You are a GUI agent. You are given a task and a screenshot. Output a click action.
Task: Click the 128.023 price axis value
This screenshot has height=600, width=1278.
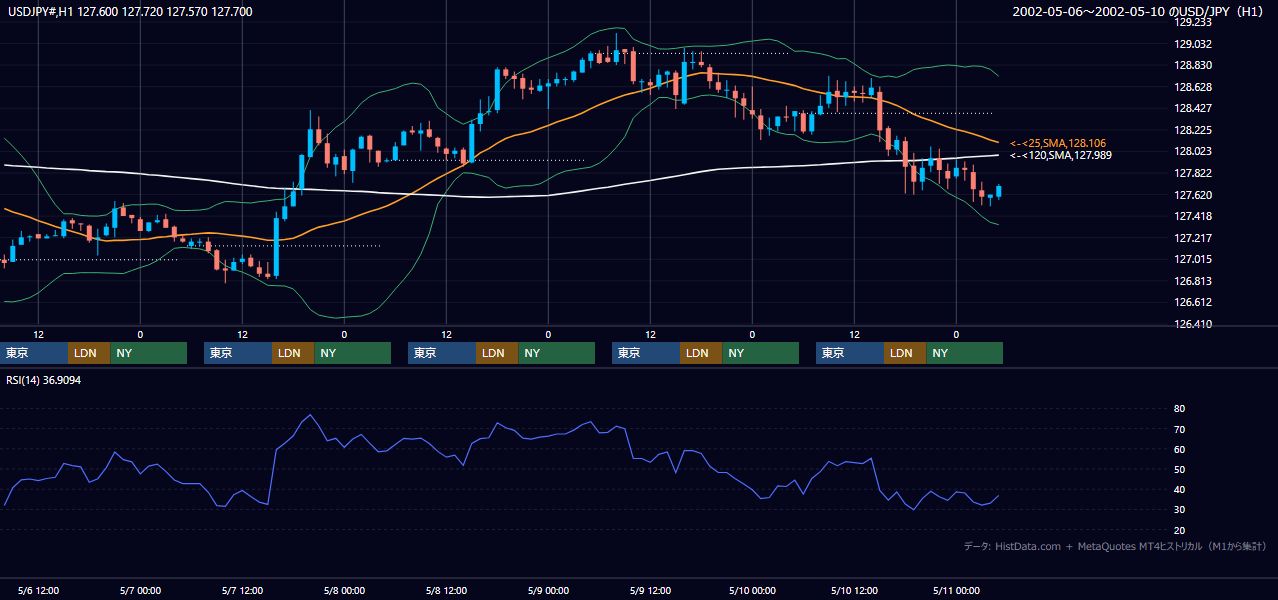point(1194,151)
